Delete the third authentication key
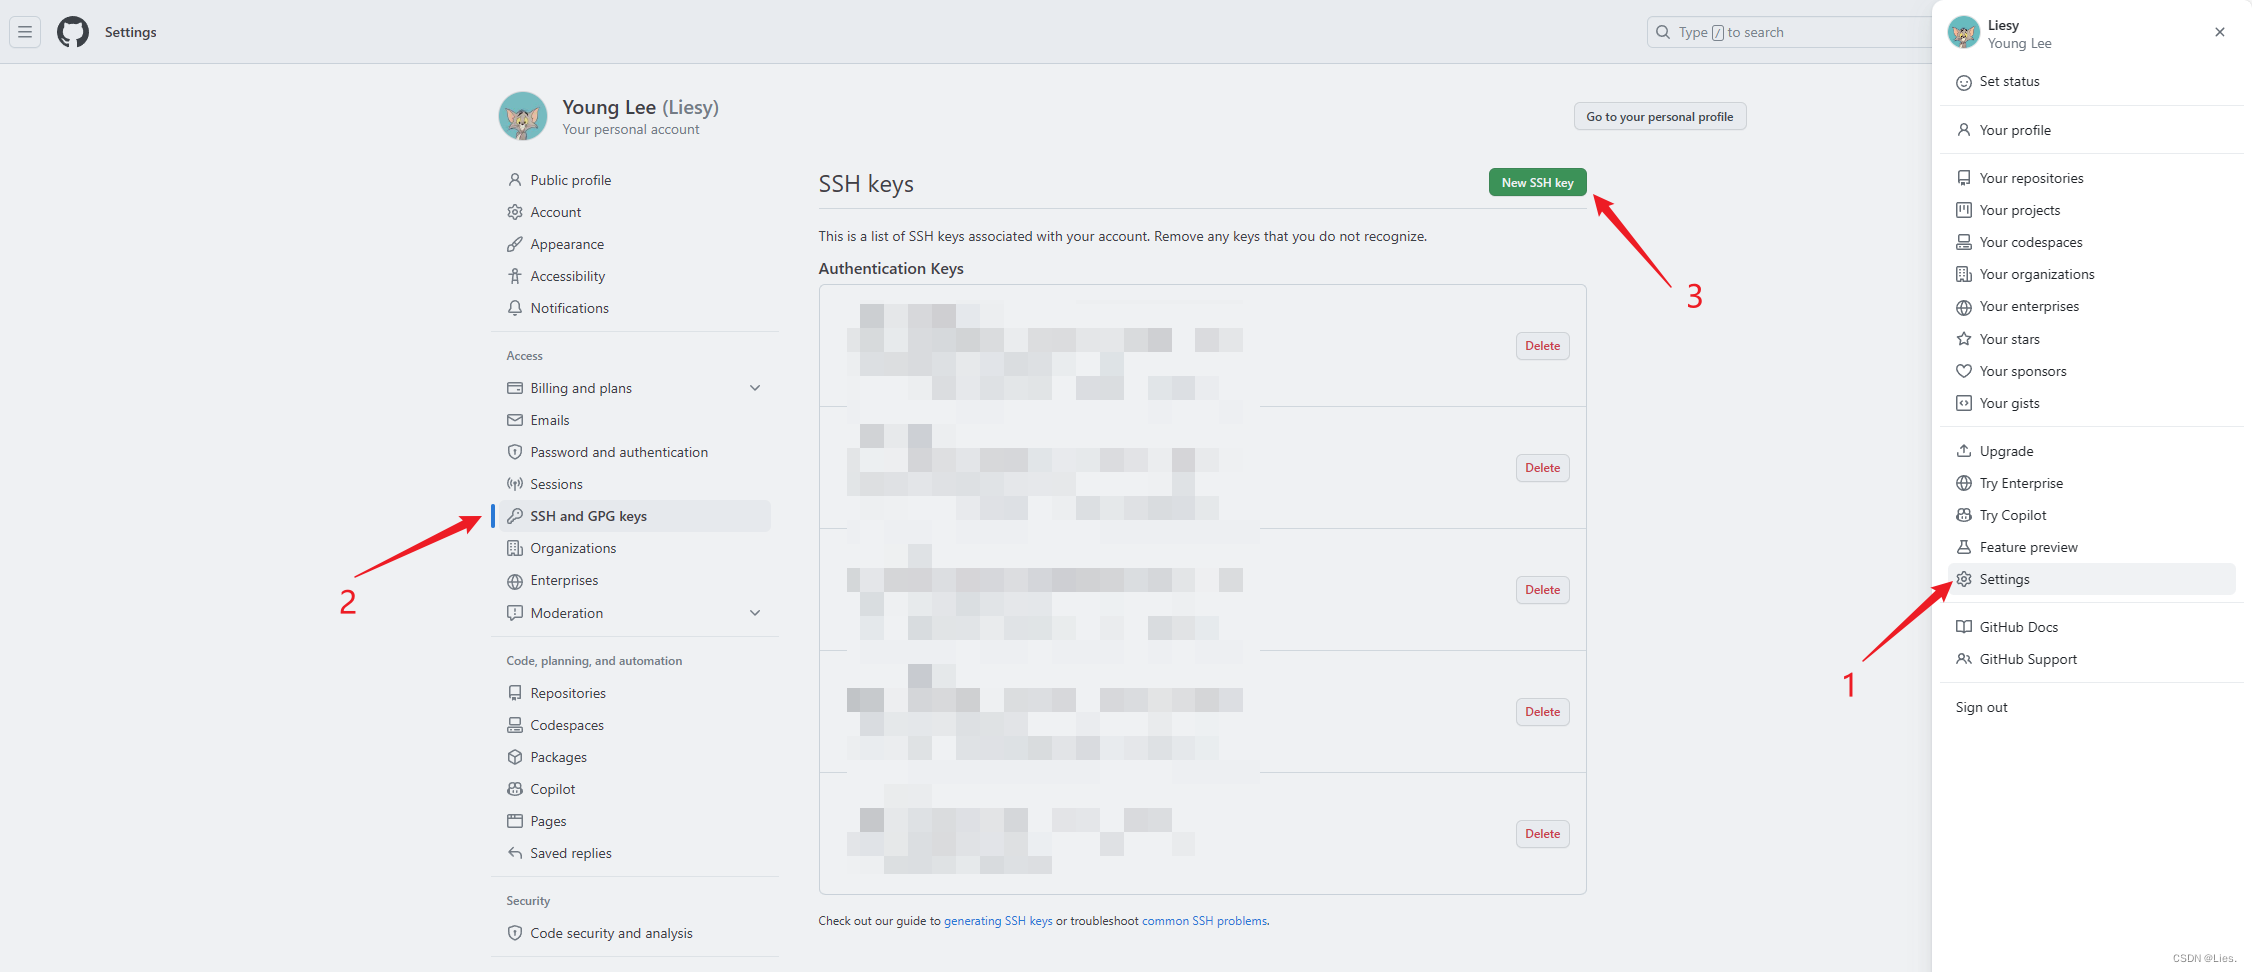 tap(1543, 590)
